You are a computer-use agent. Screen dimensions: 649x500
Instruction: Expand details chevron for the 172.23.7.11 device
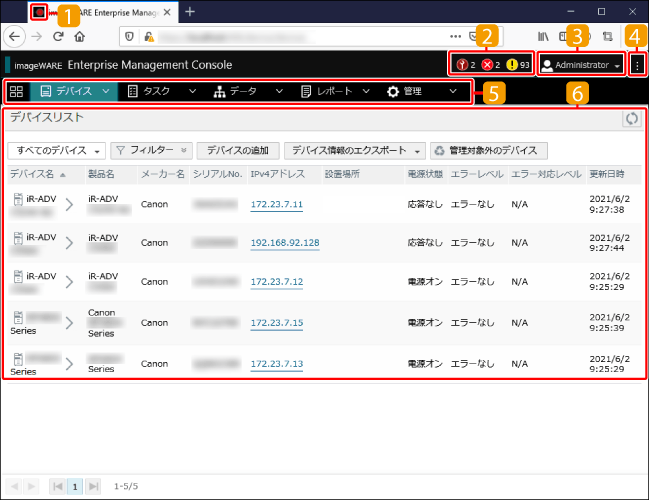click(69, 205)
